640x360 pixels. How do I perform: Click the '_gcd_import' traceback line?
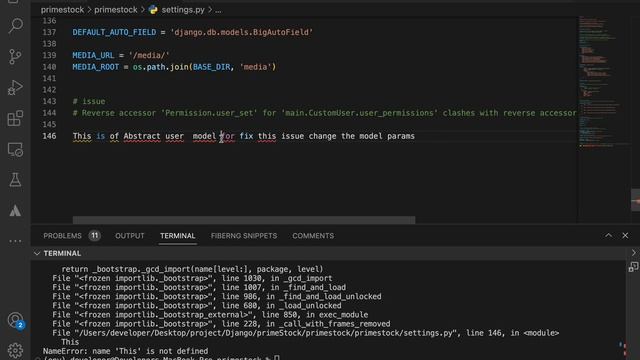[x=192, y=278]
